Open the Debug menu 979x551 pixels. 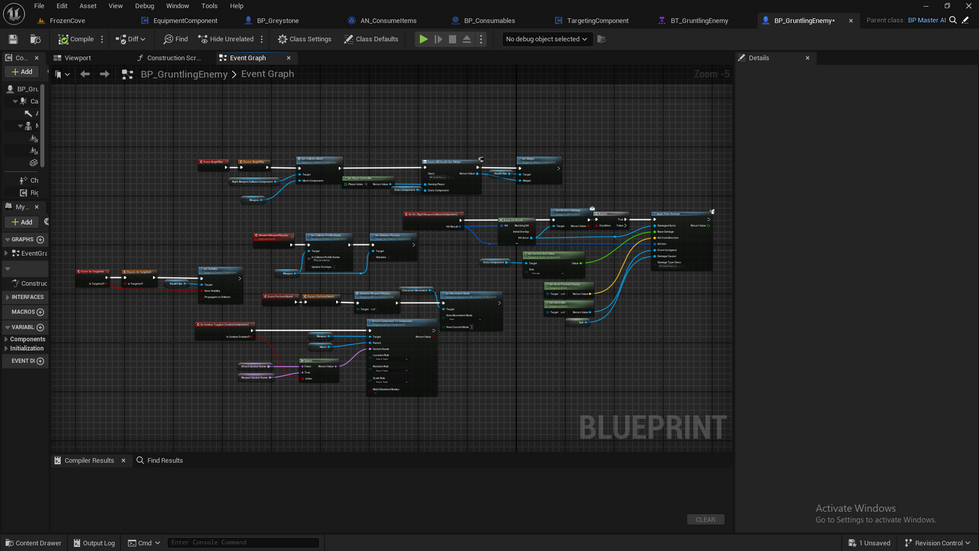(x=144, y=6)
